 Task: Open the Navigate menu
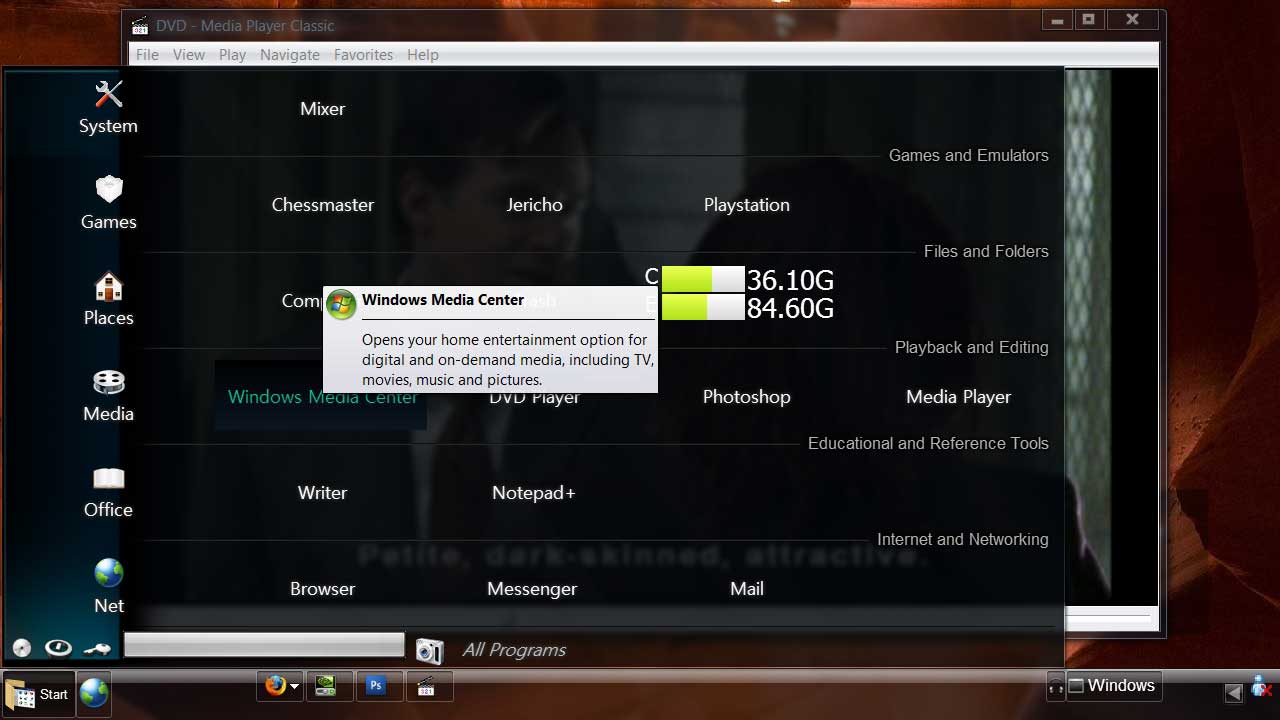(290, 55)
